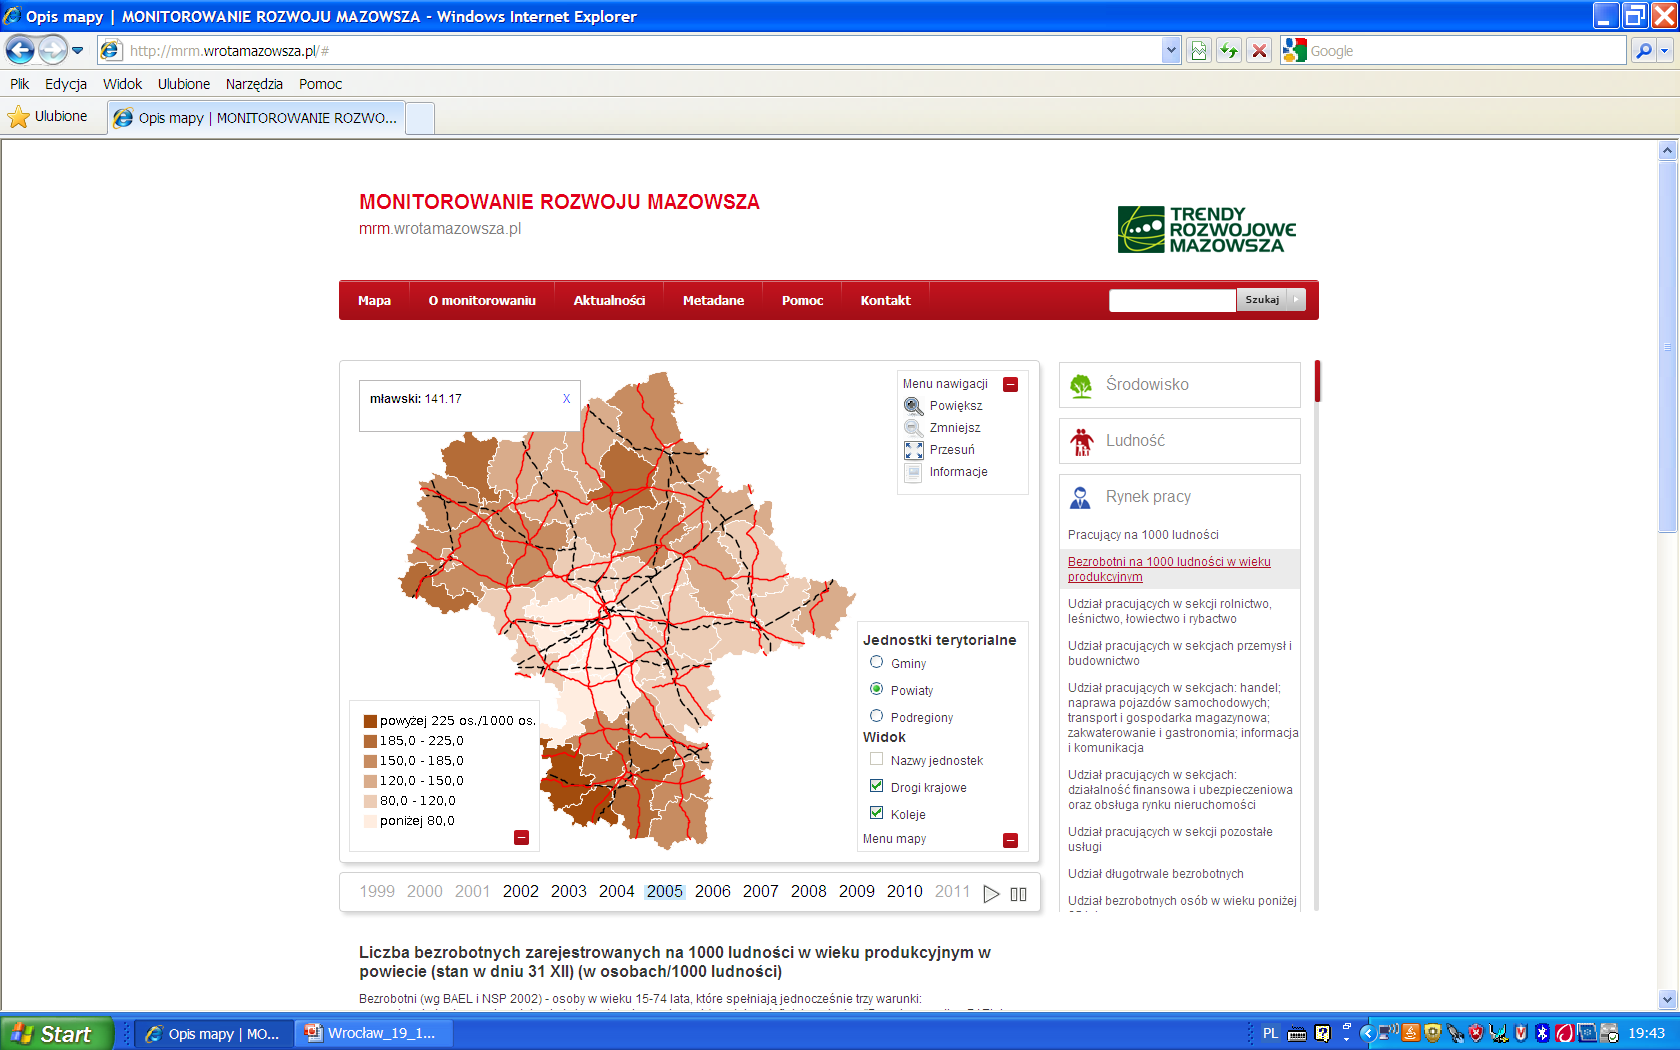1680x1050 pixels.
Task: Select year 2010 on the timeline
Action: [x=904, y=891]
